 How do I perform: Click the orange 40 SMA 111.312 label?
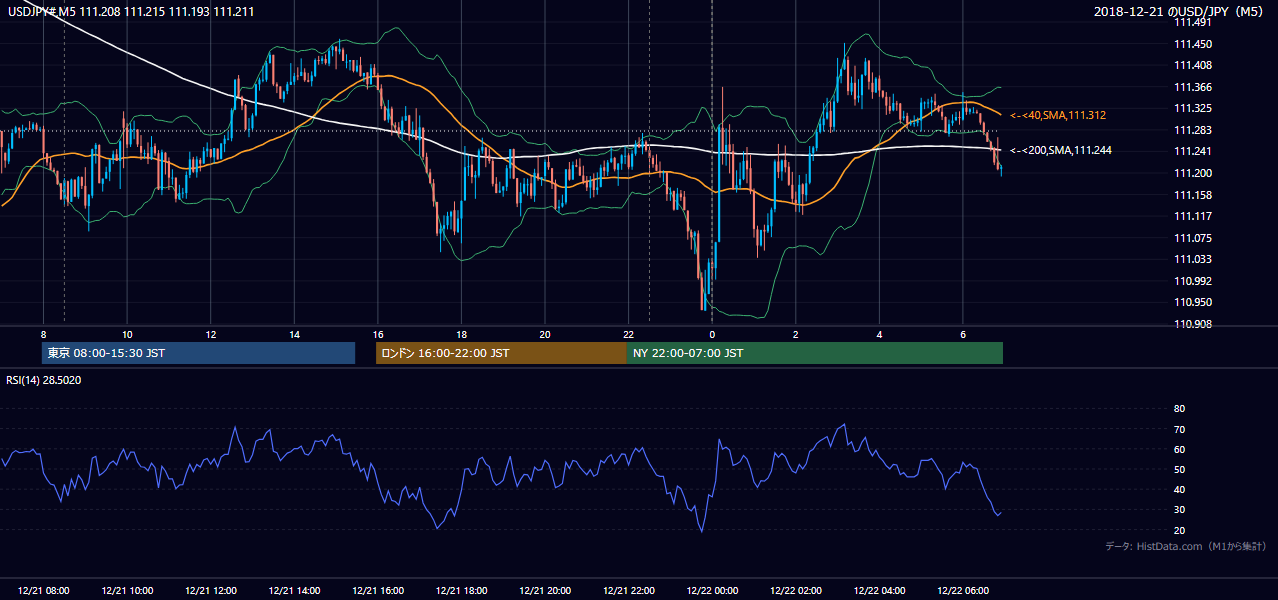click(x=1058, y=116)
